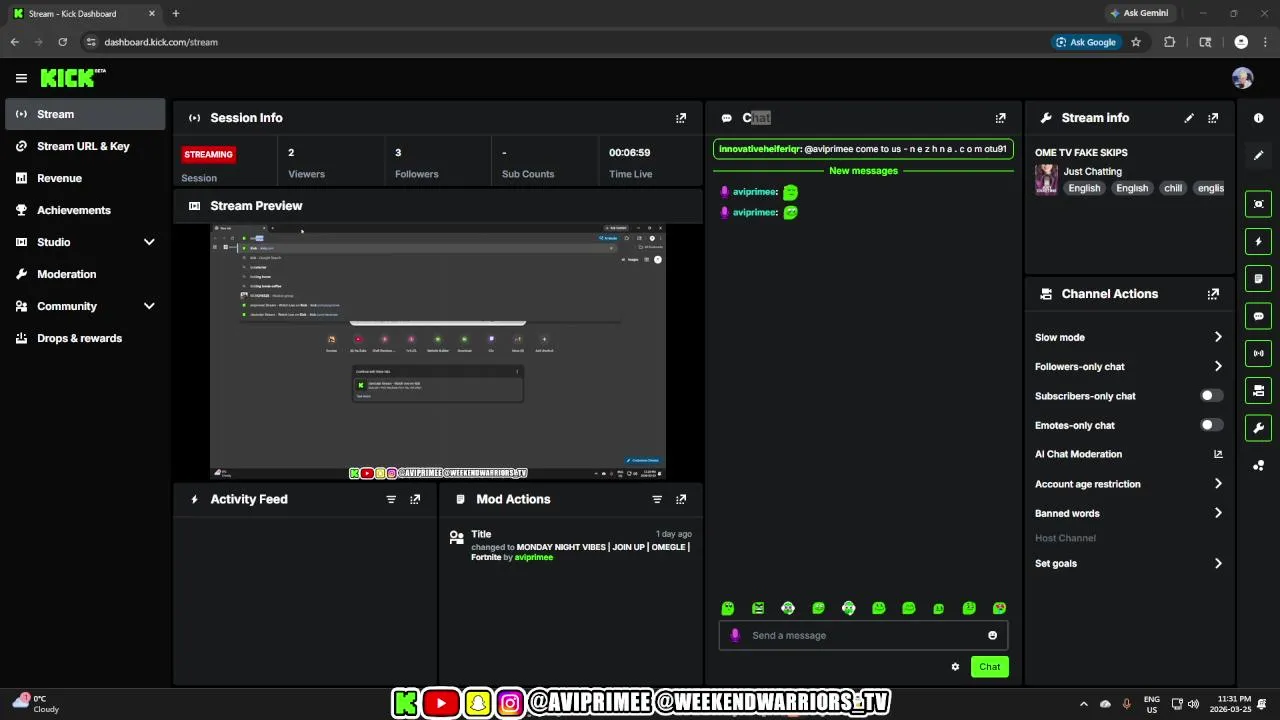Edit Stream info with the pencil icon
The image size is (1280, 720).
[x=1189, y=118]
